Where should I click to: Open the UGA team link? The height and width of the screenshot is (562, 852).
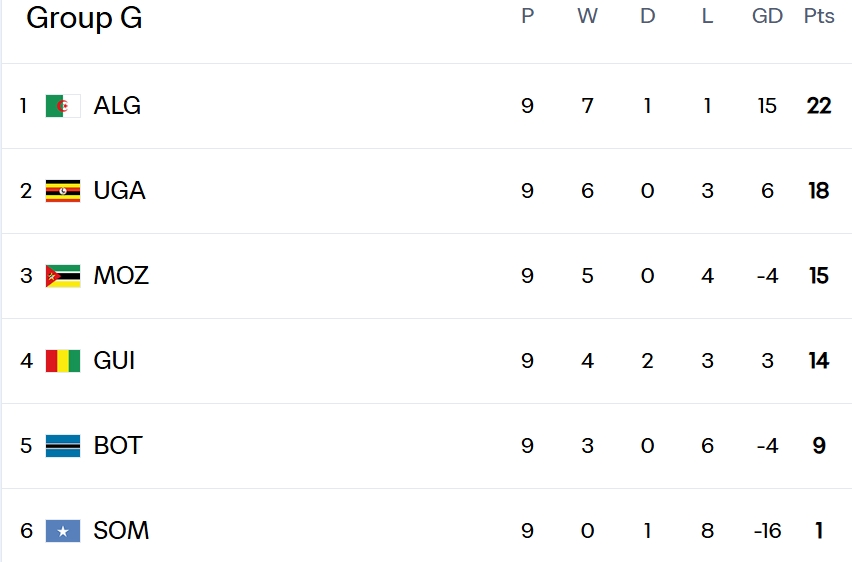pyautogui.click(x=119, y=191)
